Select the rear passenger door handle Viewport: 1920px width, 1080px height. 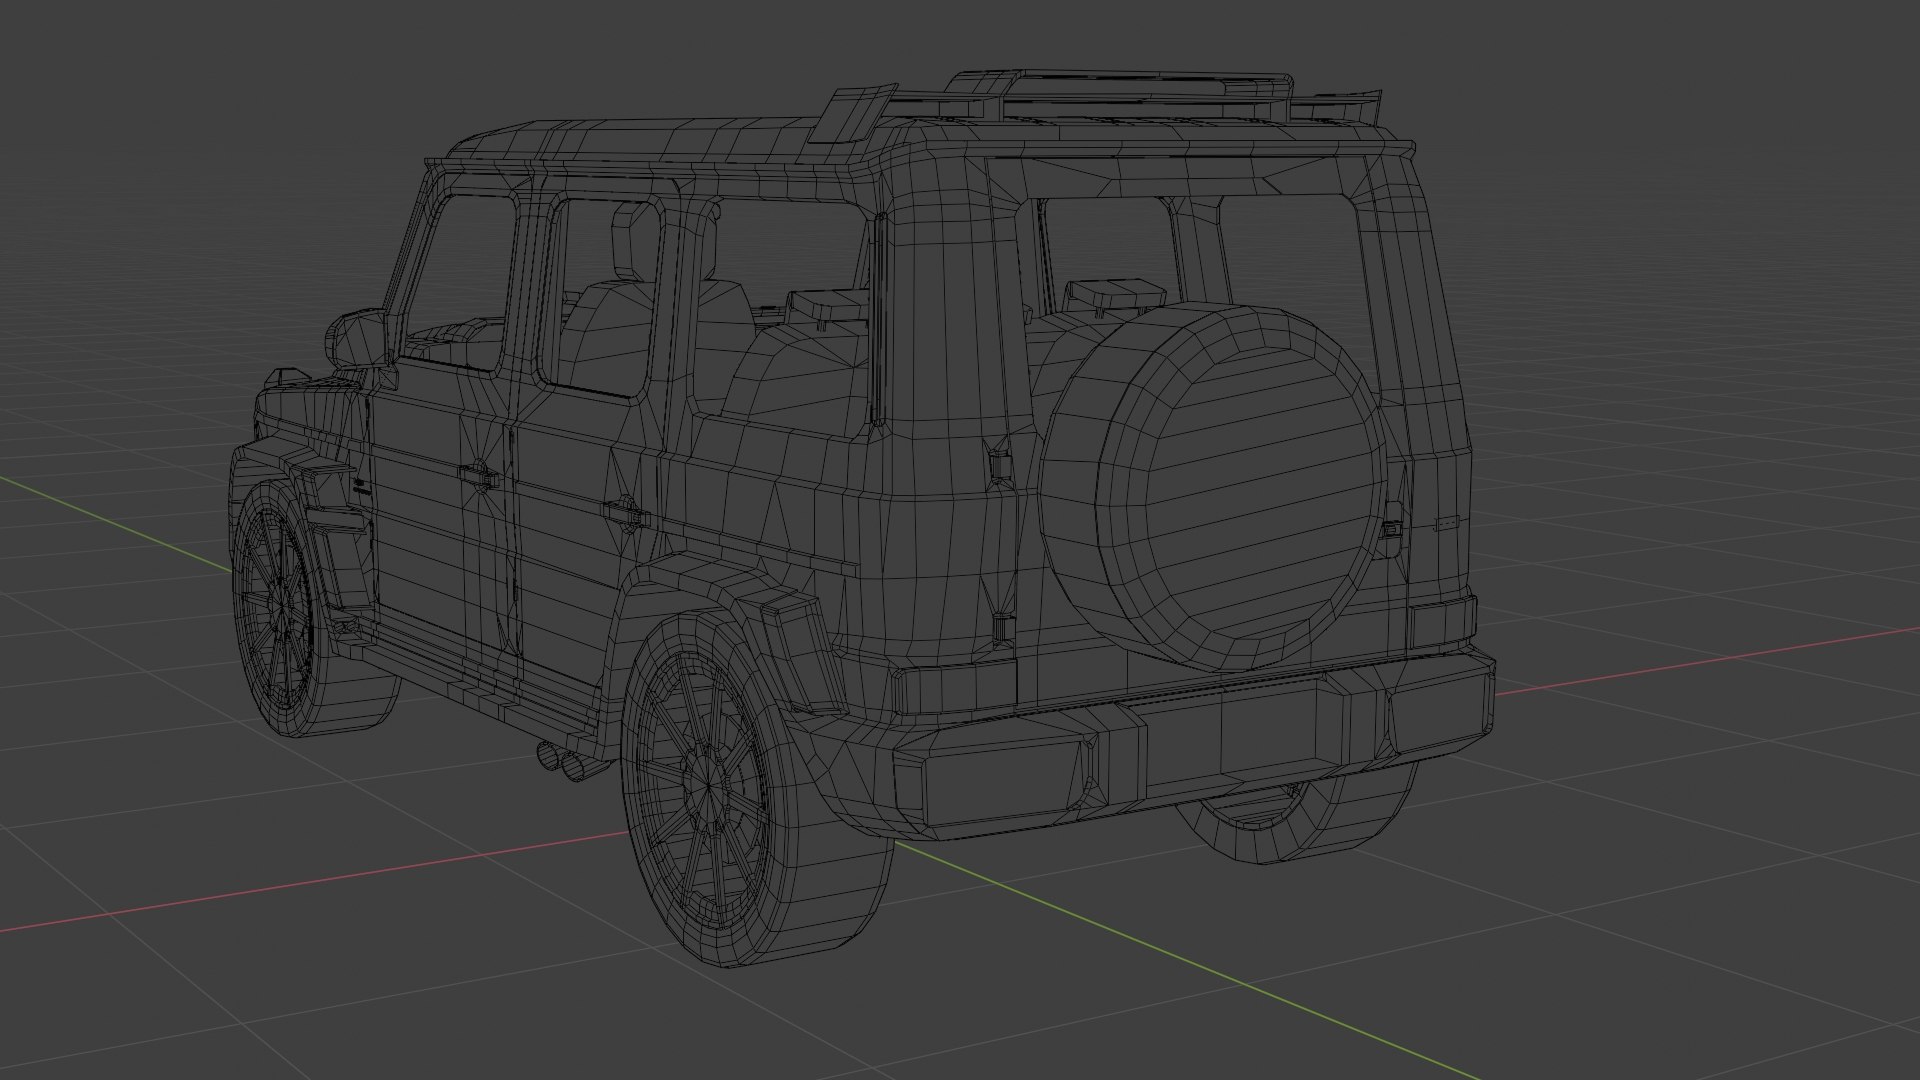[626, 513]
